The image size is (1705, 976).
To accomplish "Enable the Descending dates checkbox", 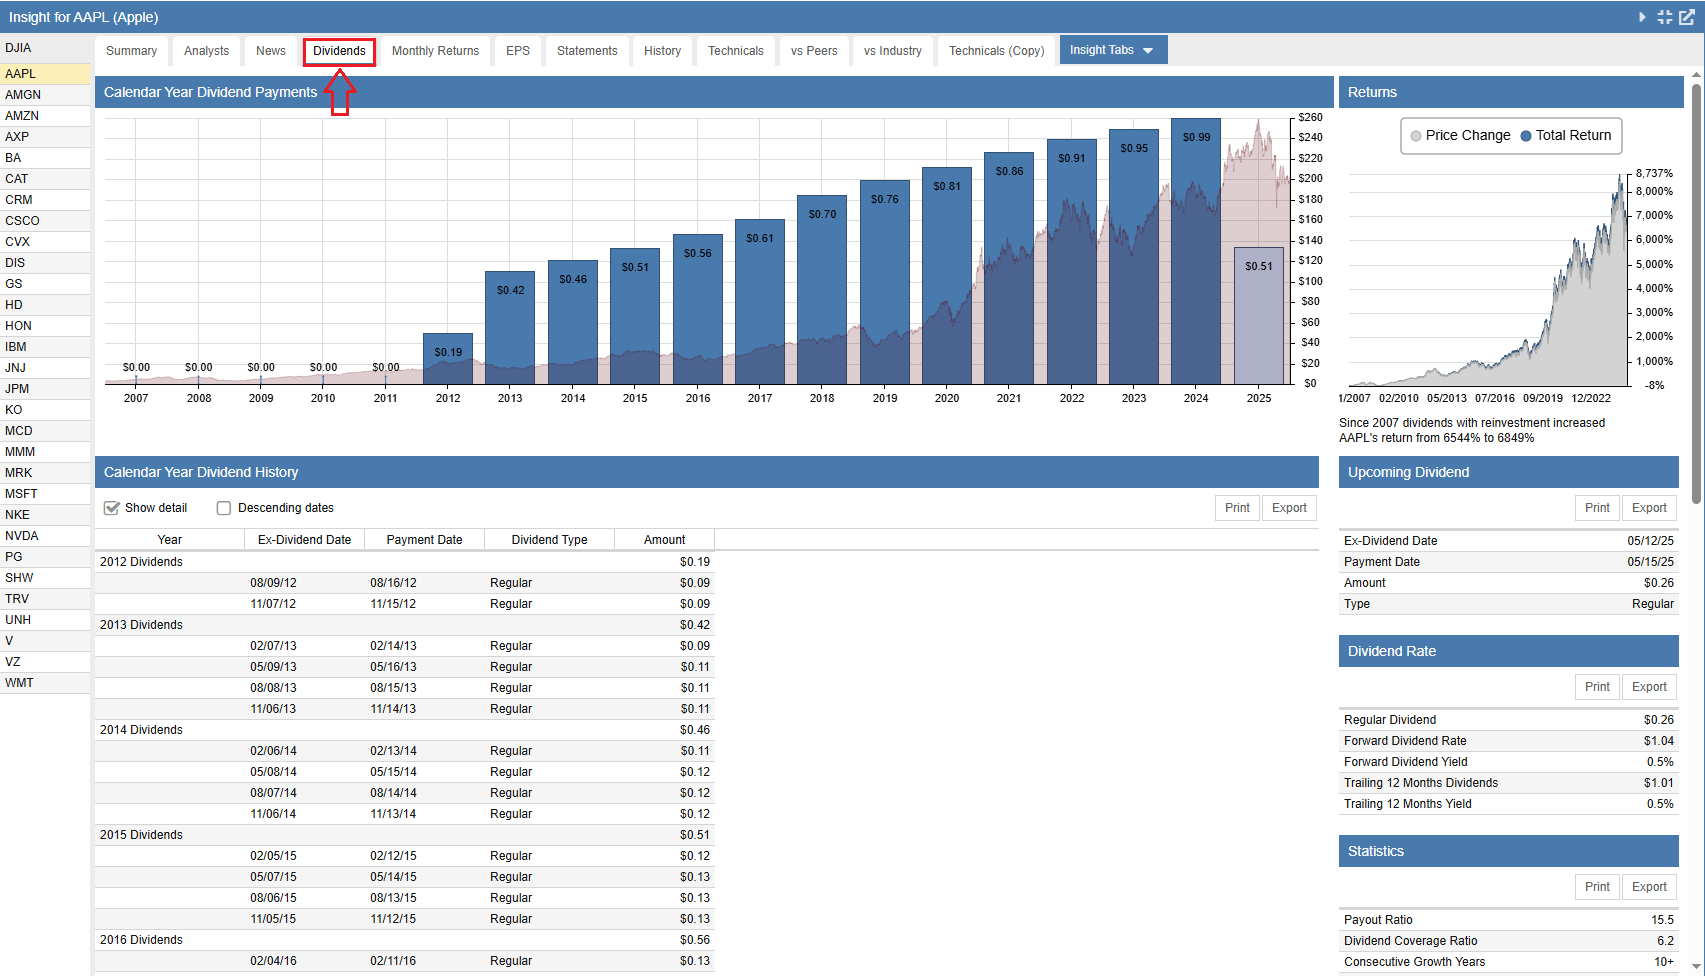I will click(224, 508).
